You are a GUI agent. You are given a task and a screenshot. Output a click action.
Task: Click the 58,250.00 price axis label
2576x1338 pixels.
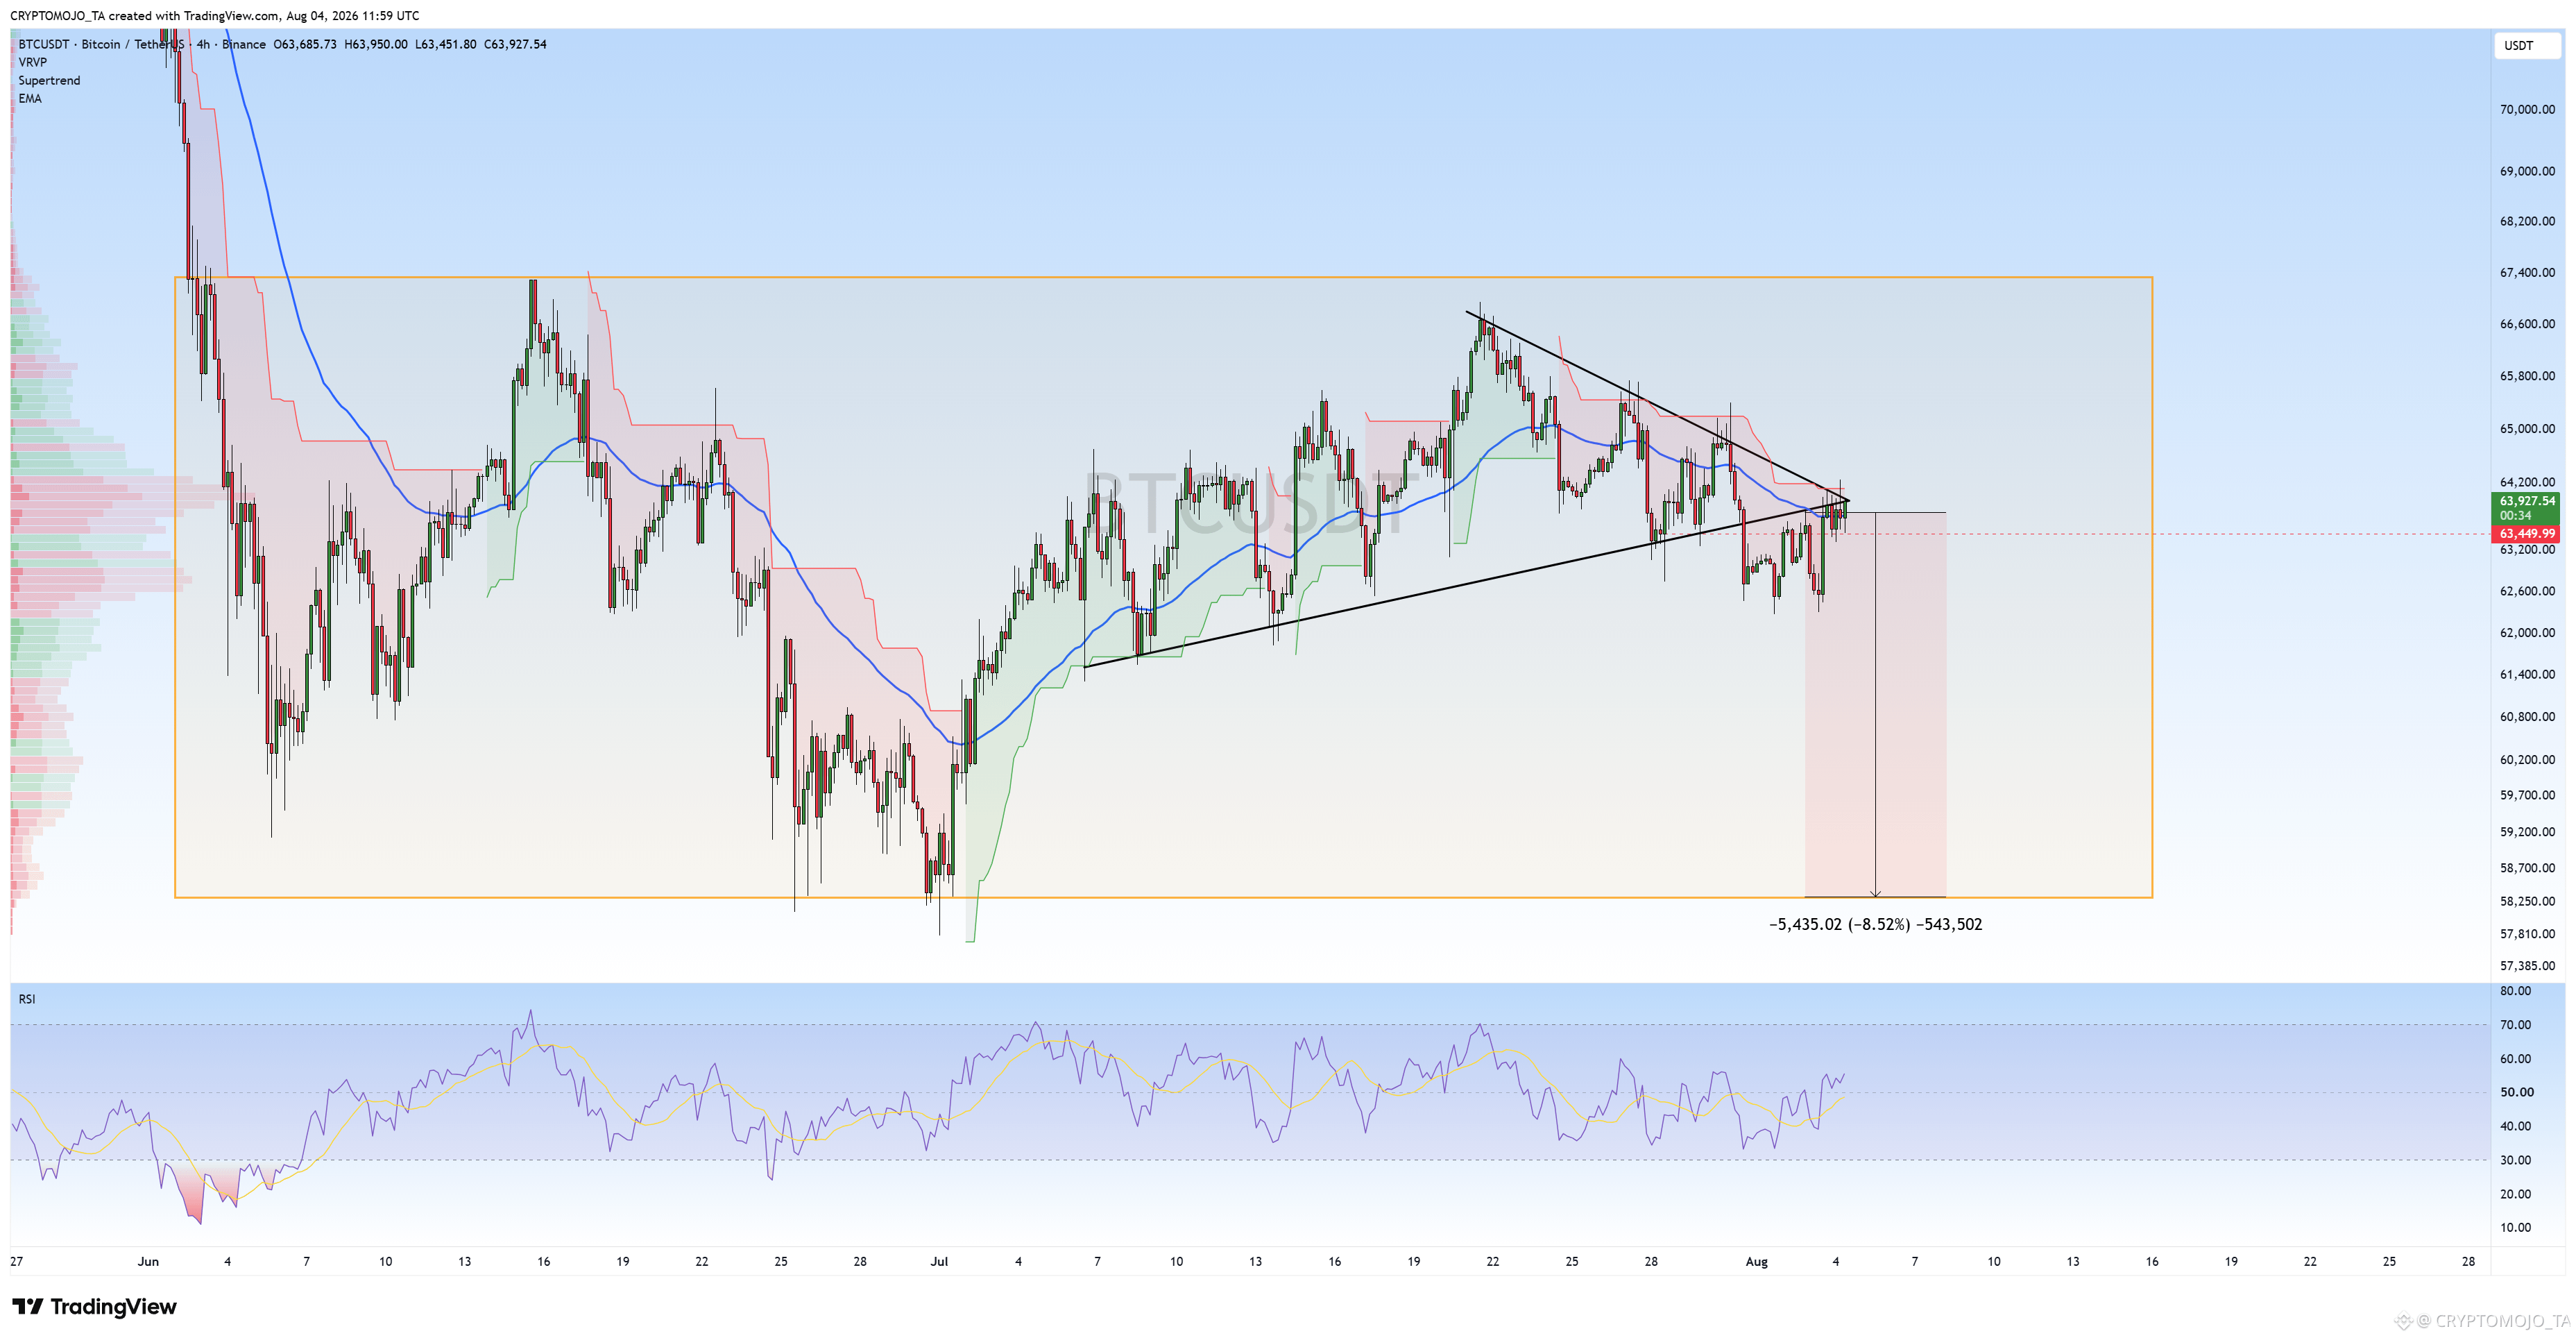(2527, 901)
